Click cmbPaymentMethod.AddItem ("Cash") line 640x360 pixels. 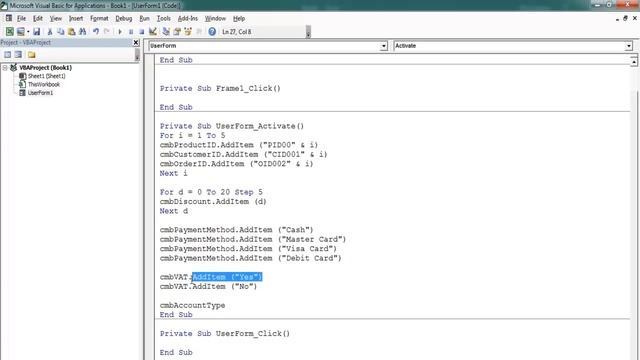[236, 230]
